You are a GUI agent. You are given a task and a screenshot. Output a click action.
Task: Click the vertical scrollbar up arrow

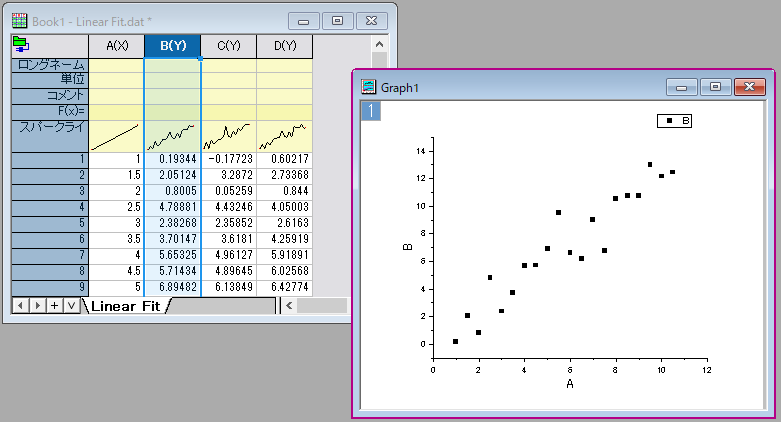point(380,44)
